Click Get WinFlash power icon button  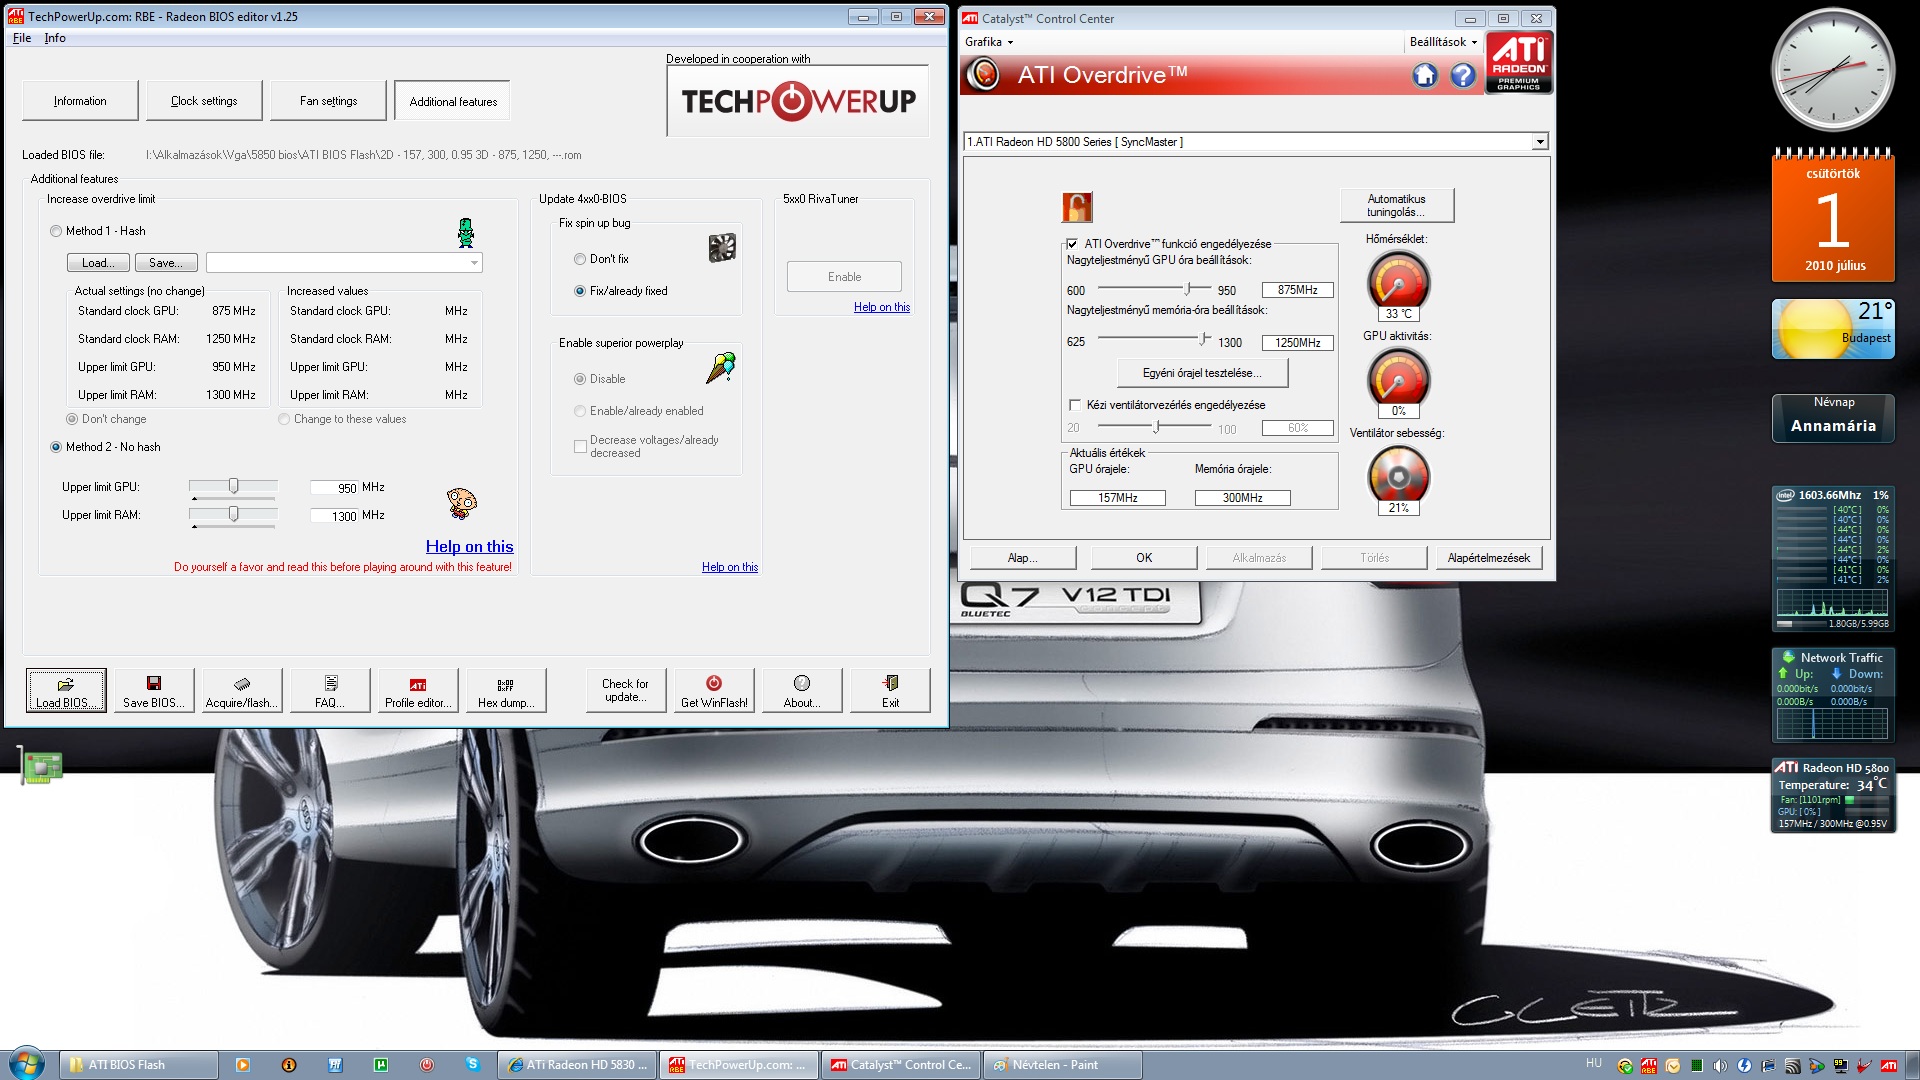click(x=714, y=690)
